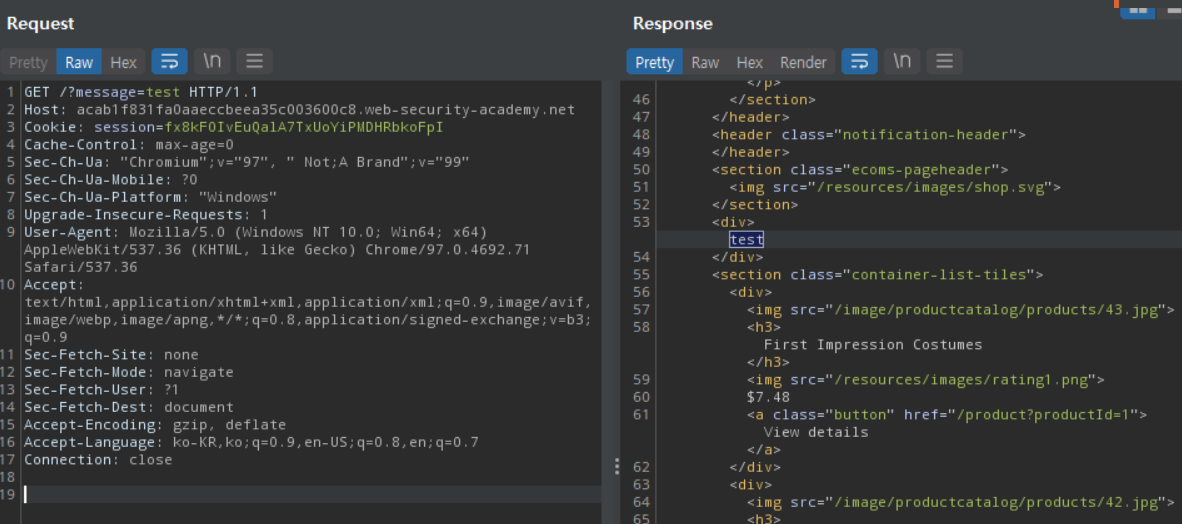The width and height of the screenshot is (1182, 524).
Task: Open the Hex tab in Response panel
Action: tap(749, 62)
